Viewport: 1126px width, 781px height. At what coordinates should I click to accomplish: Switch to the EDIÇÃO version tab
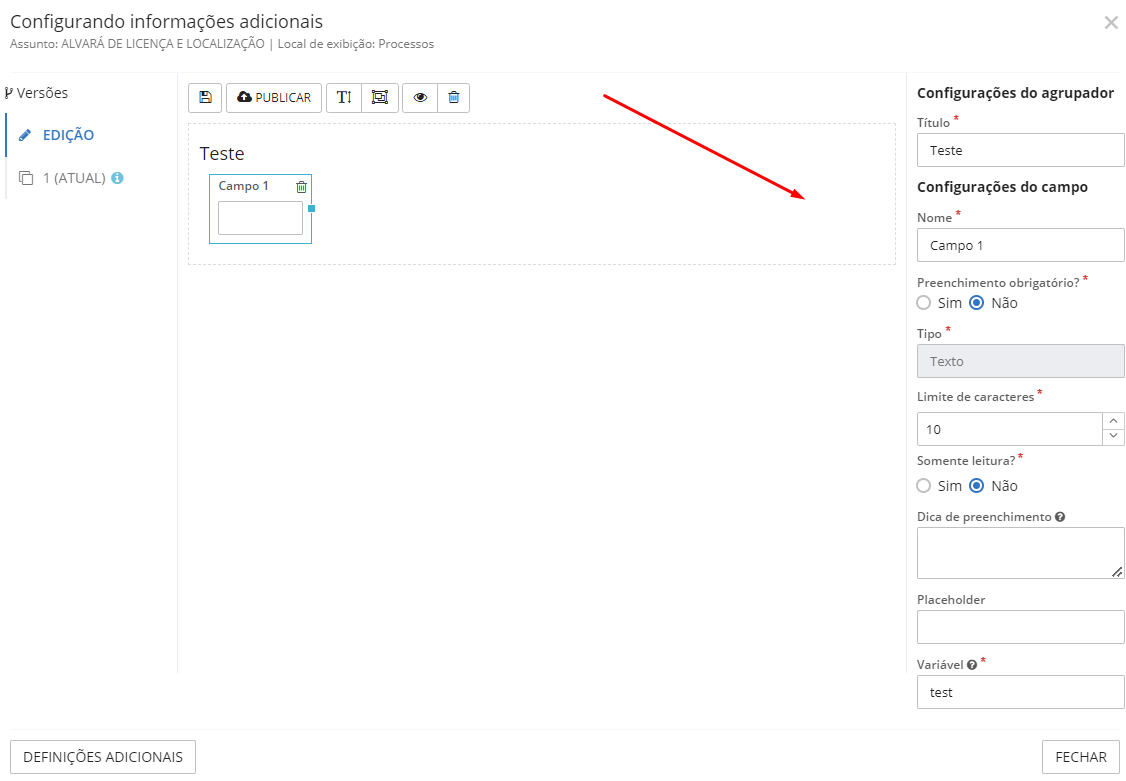point(68,135)
